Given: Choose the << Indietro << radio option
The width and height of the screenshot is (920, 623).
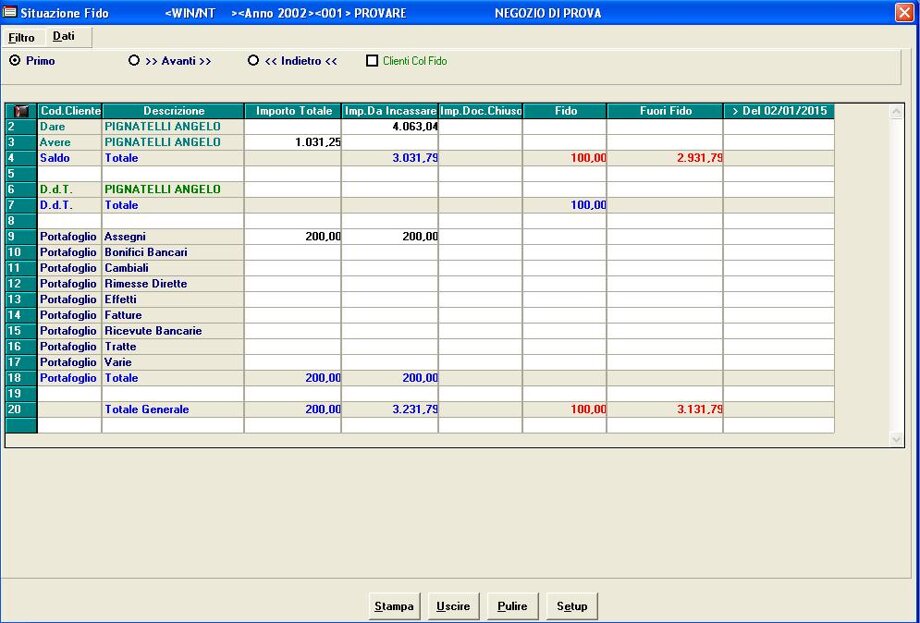Looking at the screenshot, I should (254, 61).
